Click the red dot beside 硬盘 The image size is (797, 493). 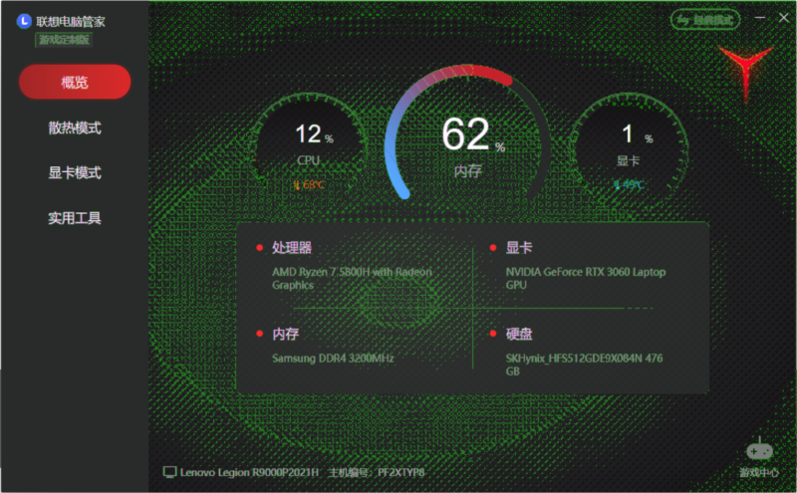(x=492, y=333)
